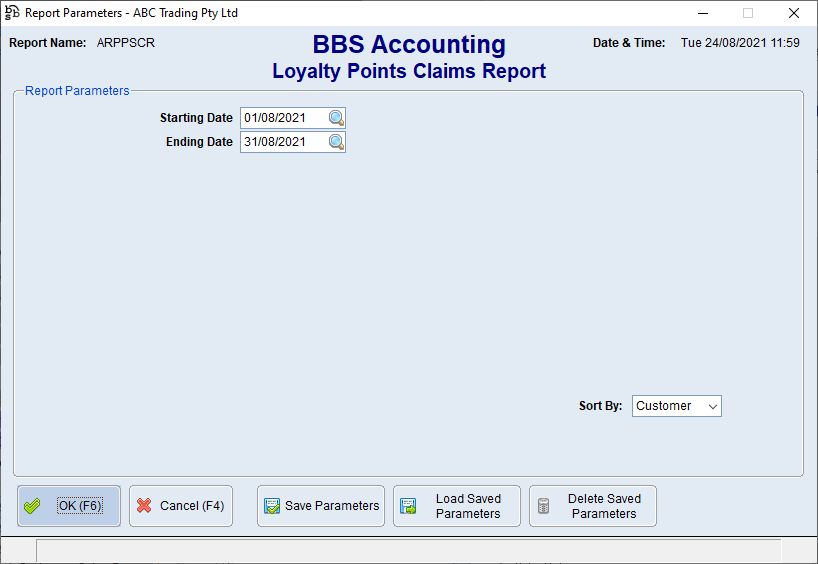Screen dimensions: 818x564
Task: Click the empty status bar panel
Action: point(408,551)
